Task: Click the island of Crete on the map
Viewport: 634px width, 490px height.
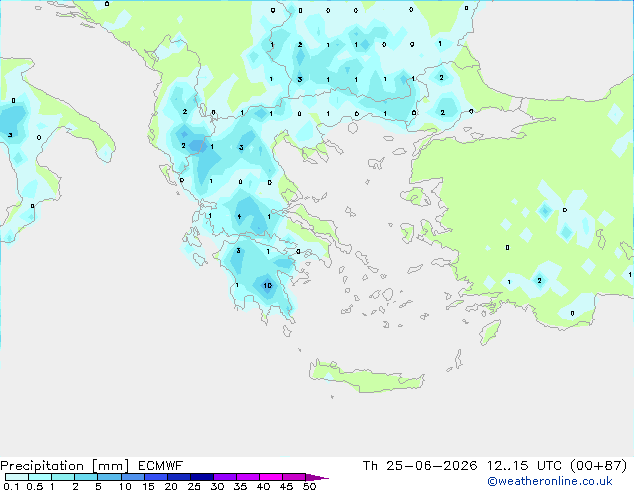Action: [x=366, y=377]
